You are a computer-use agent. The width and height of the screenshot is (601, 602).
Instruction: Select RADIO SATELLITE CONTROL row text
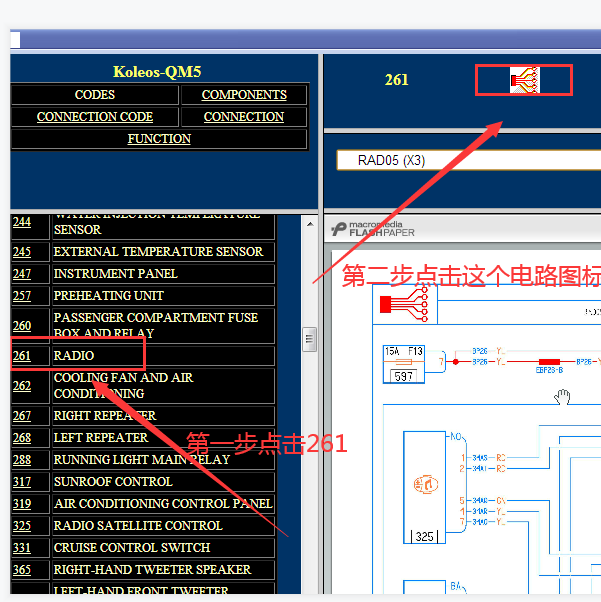(138, 526)
